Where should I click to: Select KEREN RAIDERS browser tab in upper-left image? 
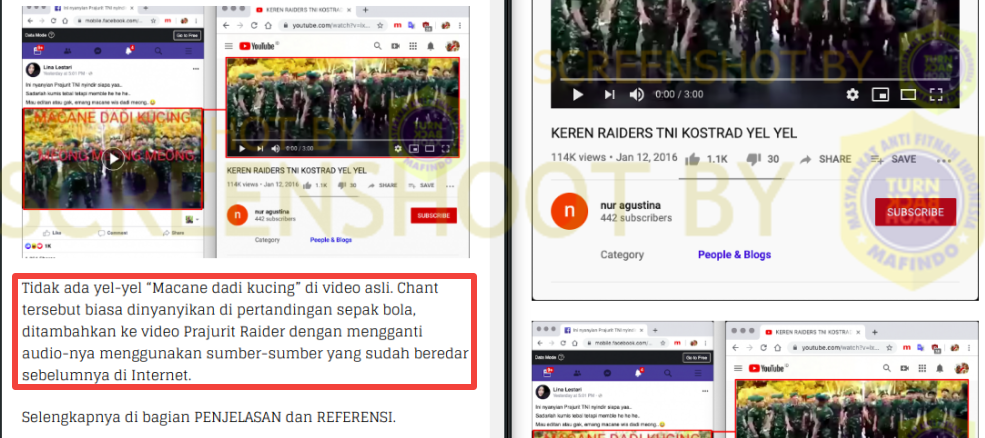pos(305,10)
